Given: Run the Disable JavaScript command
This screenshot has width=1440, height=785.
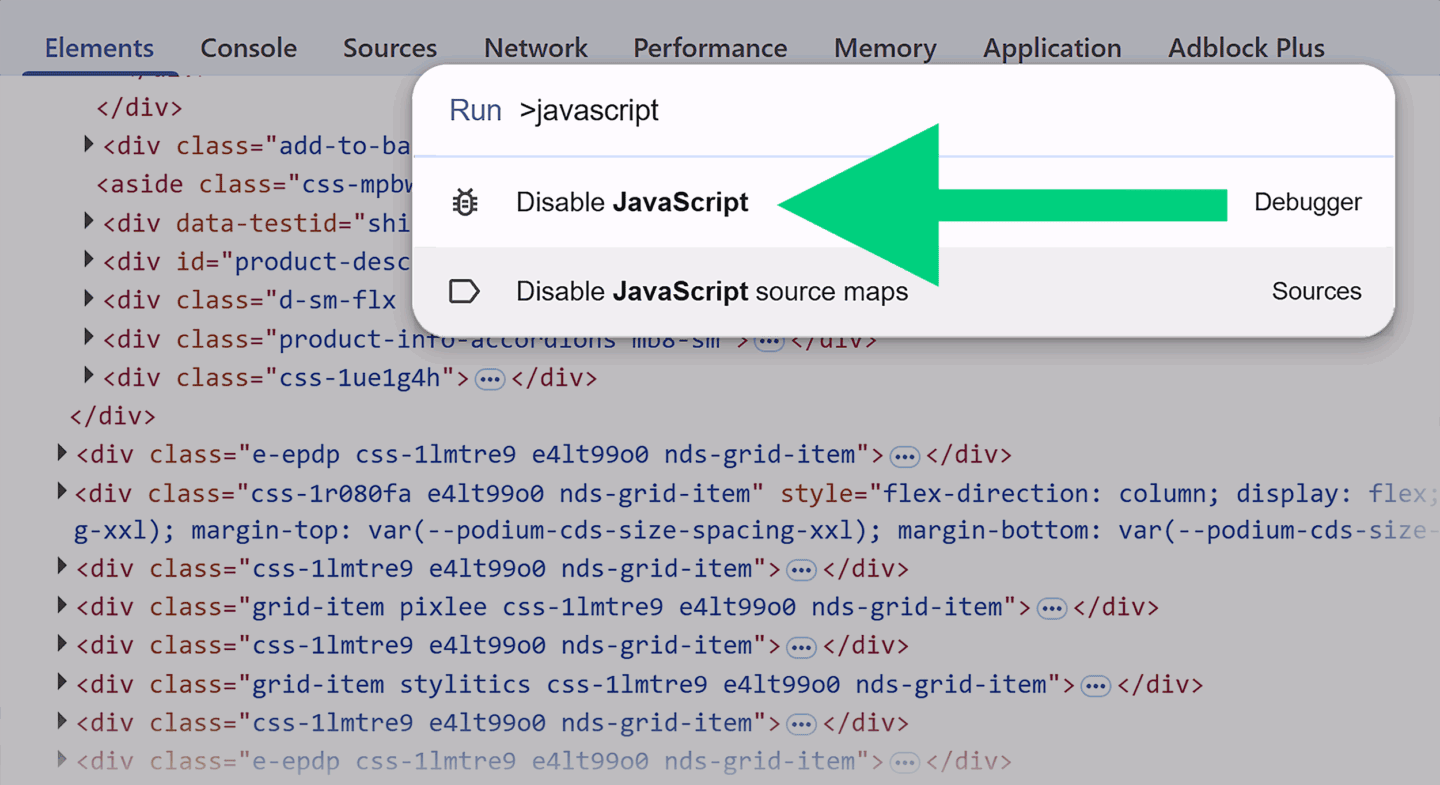Looking at the screenshot, I should (x=632, y=203).
